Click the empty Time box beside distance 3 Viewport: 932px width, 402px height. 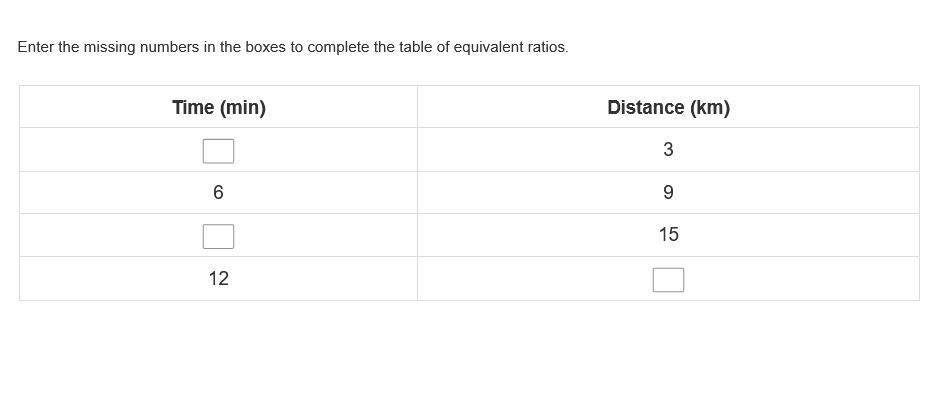coord(218,151)
